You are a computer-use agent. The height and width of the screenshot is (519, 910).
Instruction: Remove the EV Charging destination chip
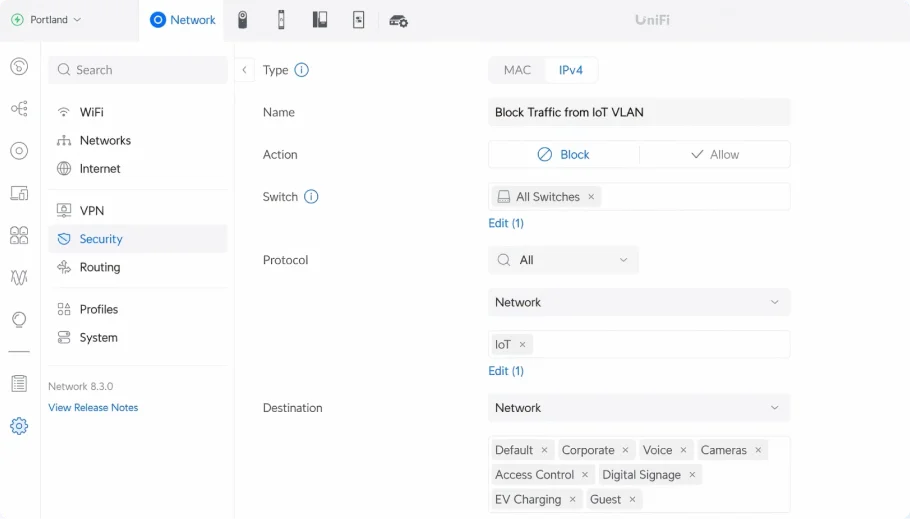click(x=572, y=499)
